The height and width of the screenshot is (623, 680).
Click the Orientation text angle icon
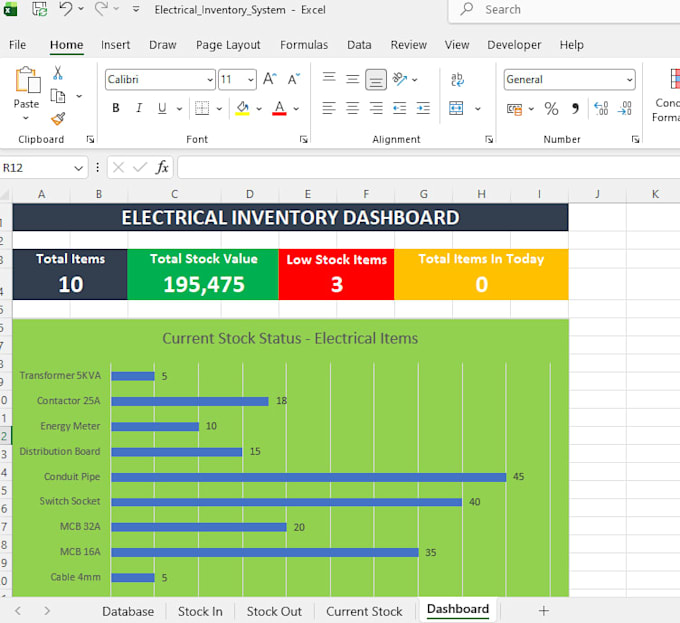point(399,79)
